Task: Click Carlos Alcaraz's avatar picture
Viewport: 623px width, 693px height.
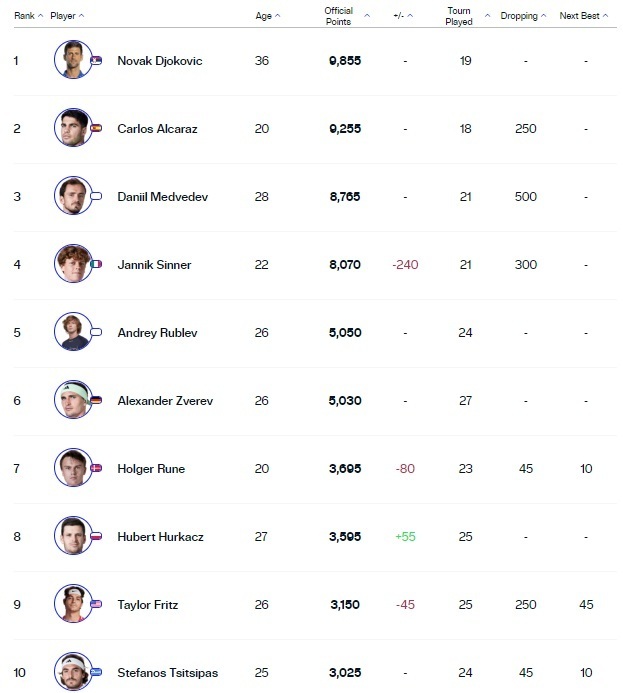Action: [72, 128]
